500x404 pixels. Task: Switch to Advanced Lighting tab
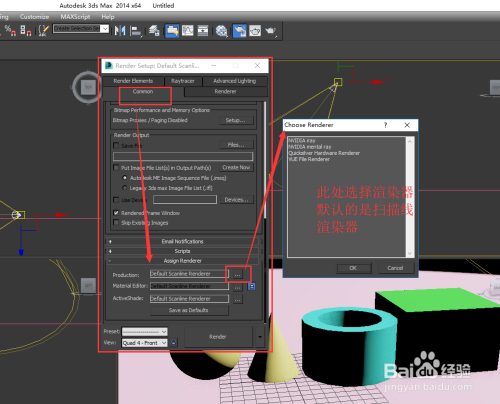tap(235, 81)
